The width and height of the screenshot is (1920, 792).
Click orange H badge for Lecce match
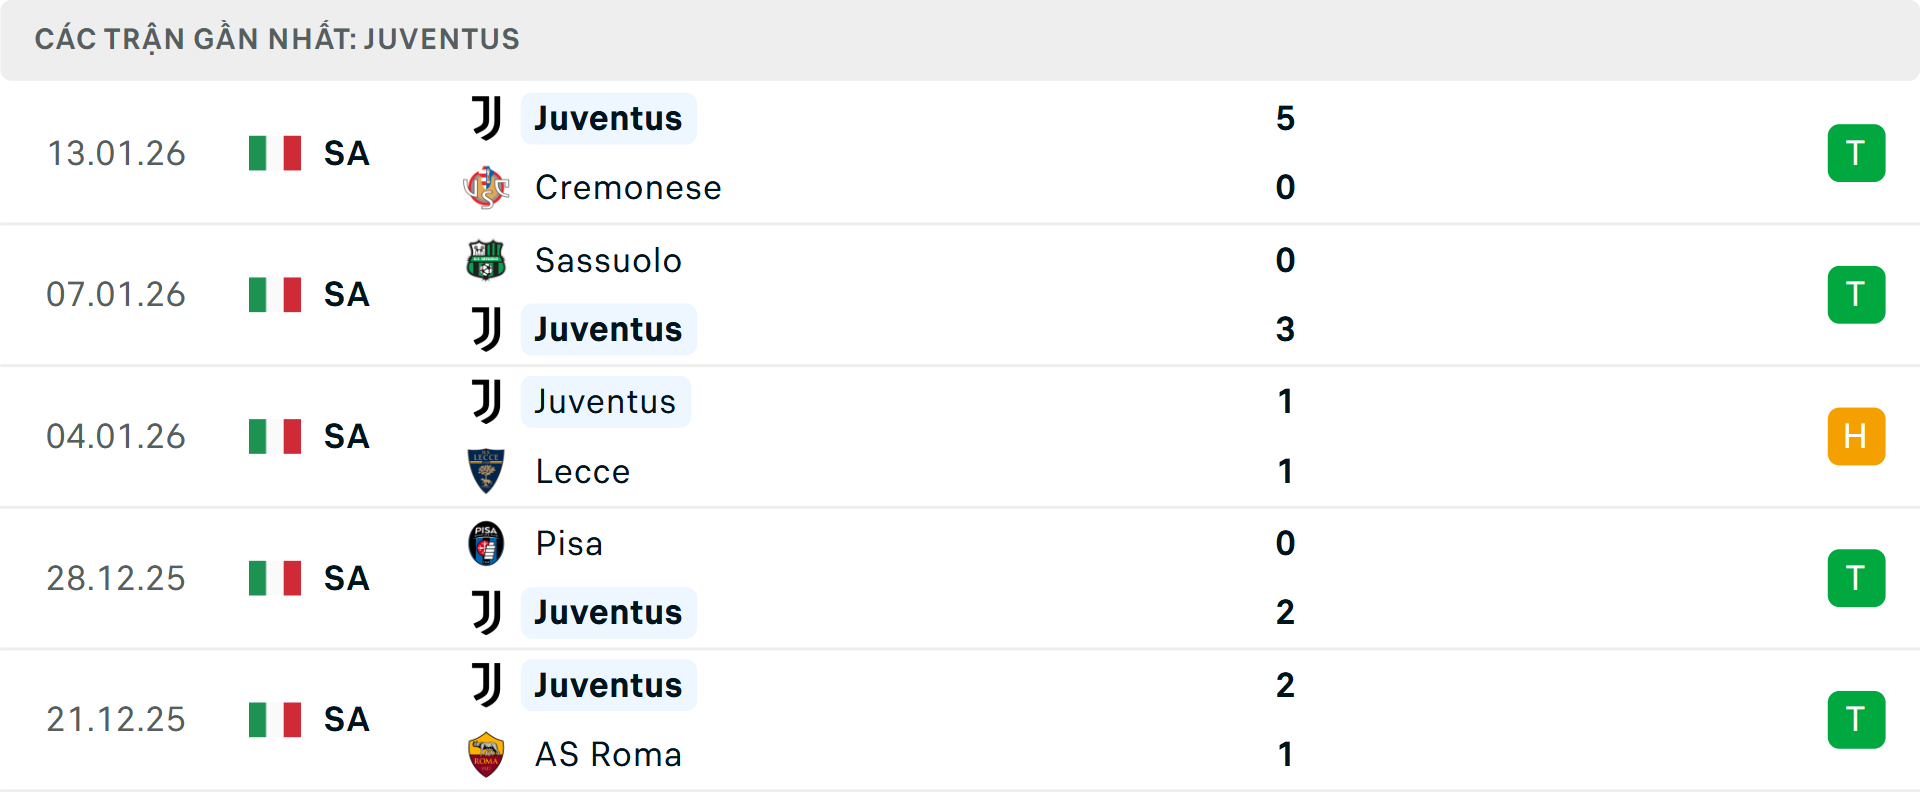pos(1856,437)
